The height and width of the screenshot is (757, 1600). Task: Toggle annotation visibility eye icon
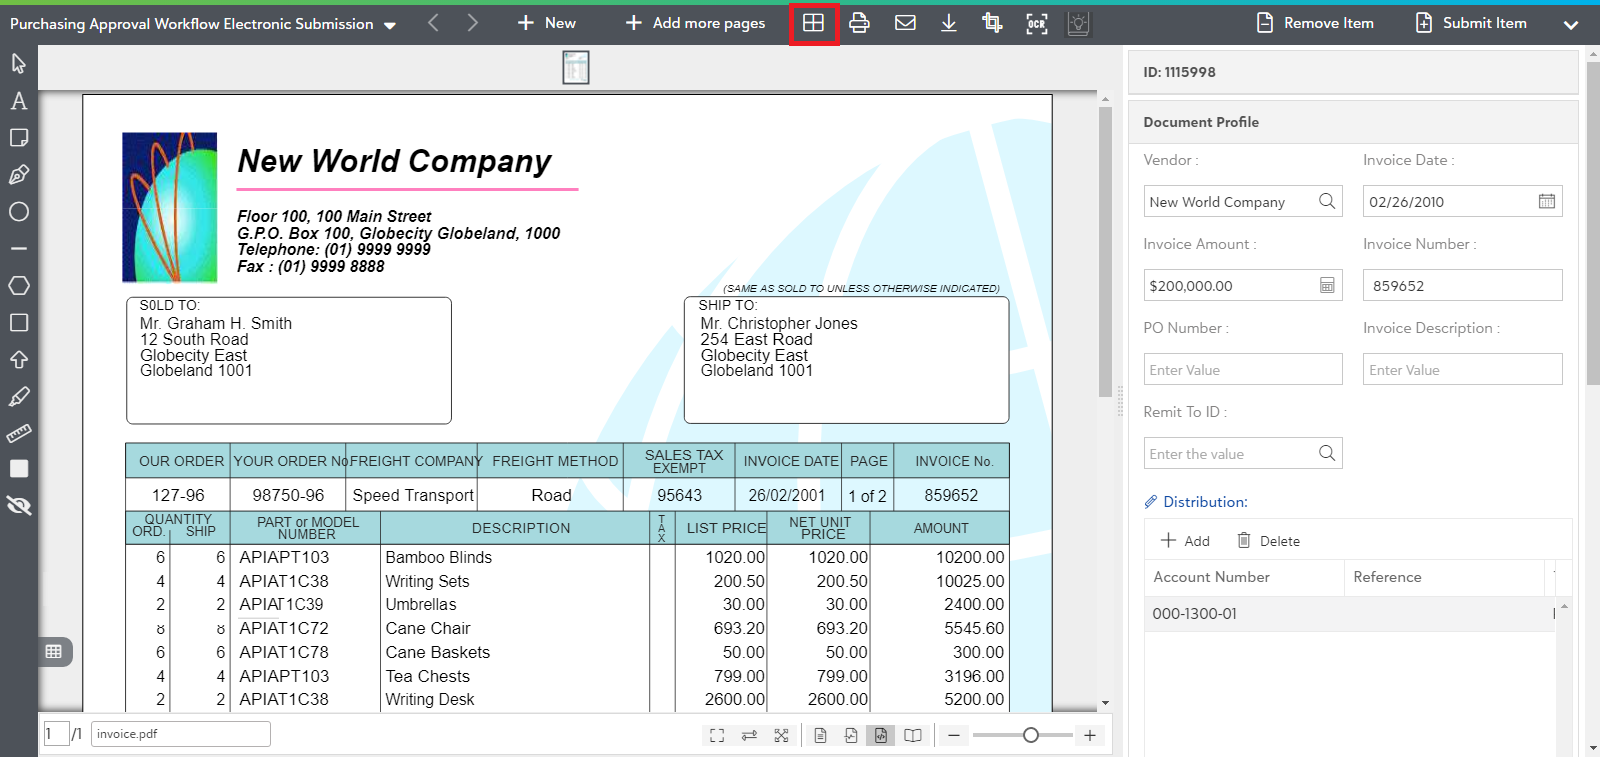coord(18,506)
